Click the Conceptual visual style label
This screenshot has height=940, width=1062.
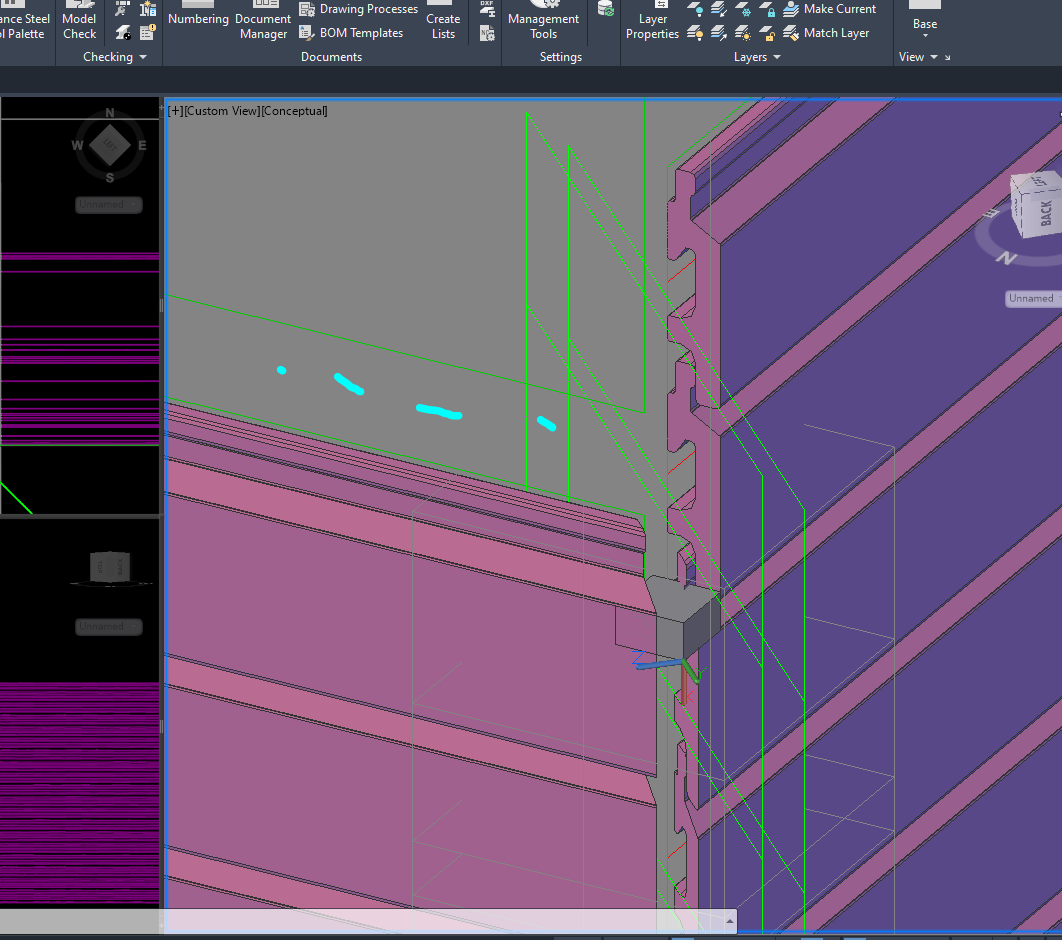(x=294, y=110)
